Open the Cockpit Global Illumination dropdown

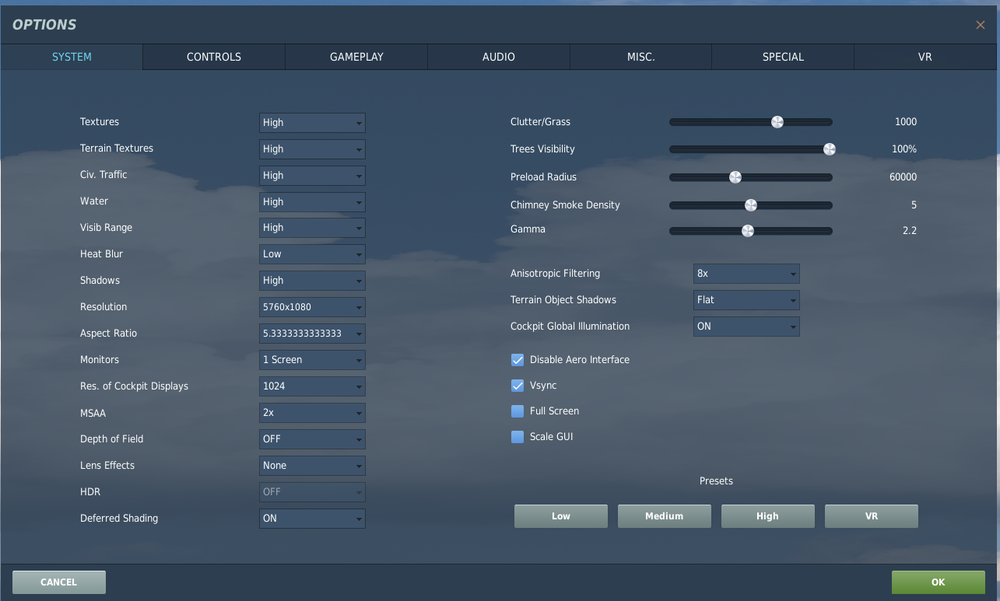tap(746, 327)
